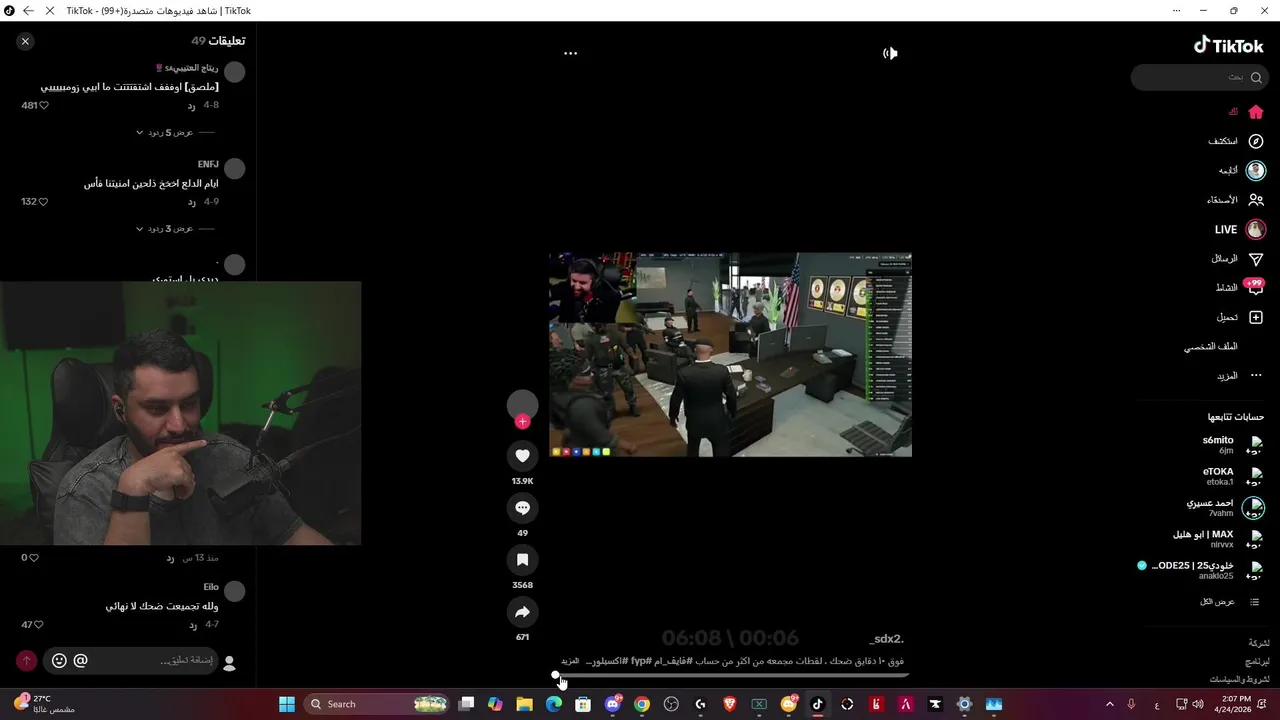Open Activity (النشاط) notifications icon
Image resolution: width=1280 pixels, height=720 pixels.
1256,287
